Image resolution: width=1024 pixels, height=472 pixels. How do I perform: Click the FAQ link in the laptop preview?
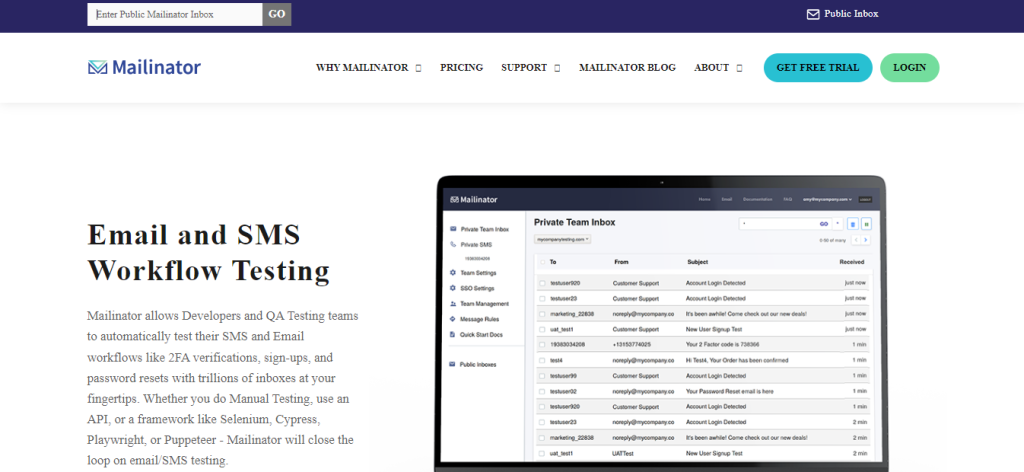coord(788,199)
